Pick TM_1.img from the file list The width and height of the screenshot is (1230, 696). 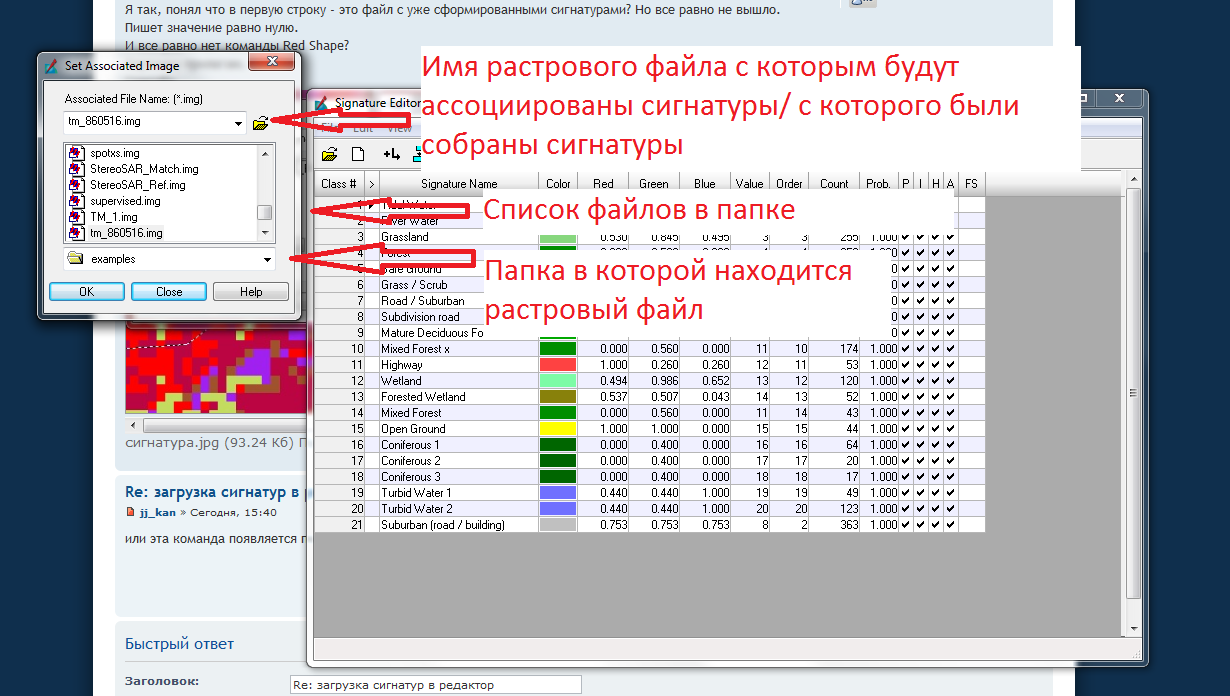113,217
